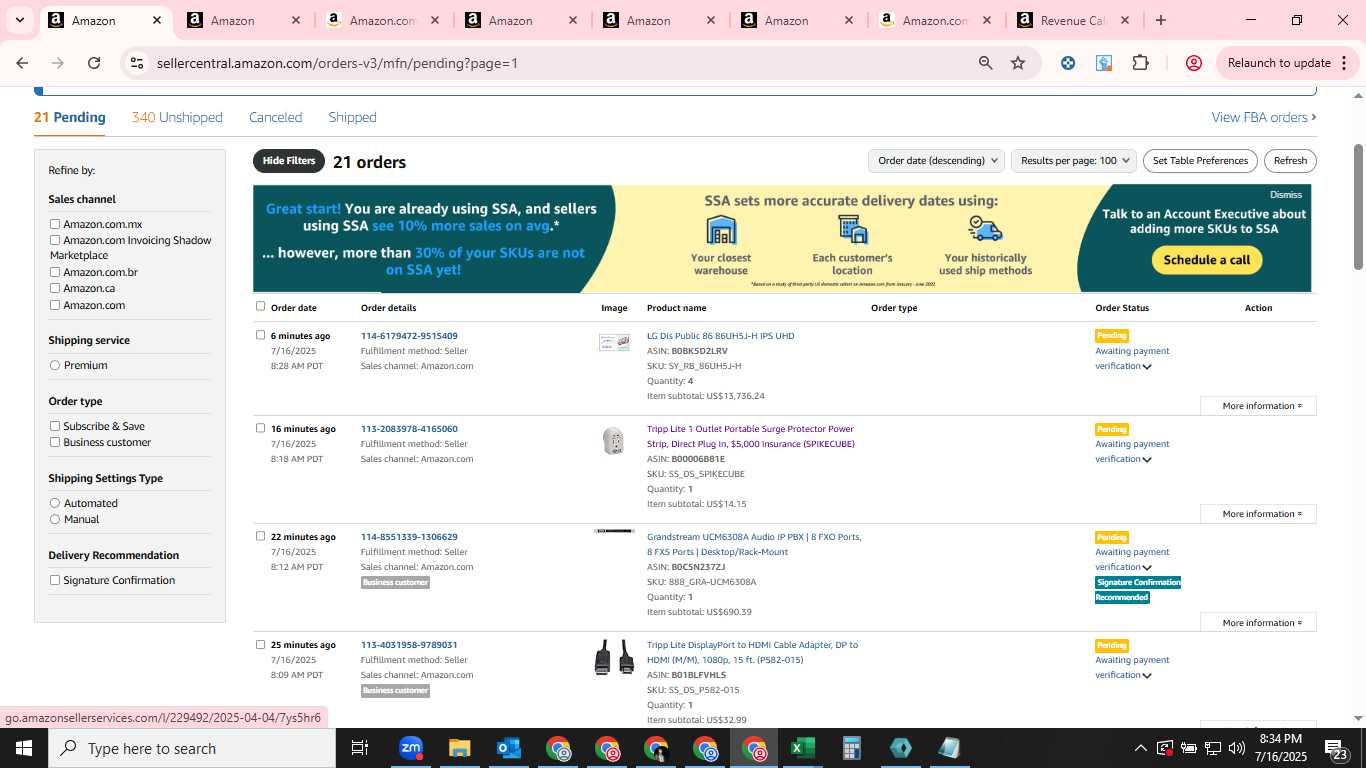Screen dimensions: 1366x768
Task: Expand More information for LG display order
Action: (x=1258, y=406)
